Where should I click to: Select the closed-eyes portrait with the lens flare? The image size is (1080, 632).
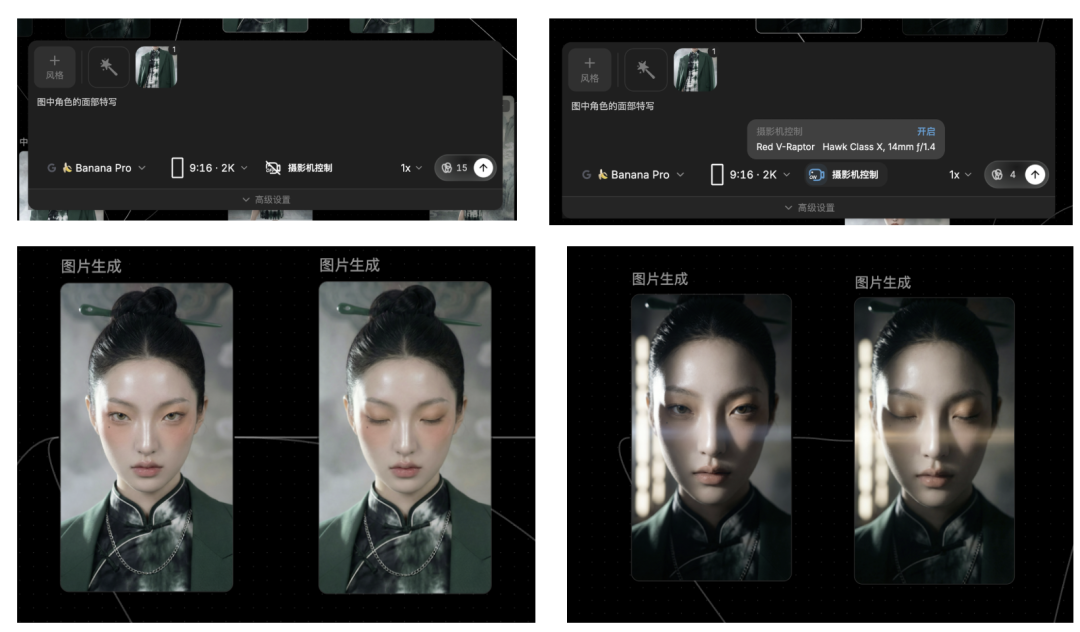933,437
